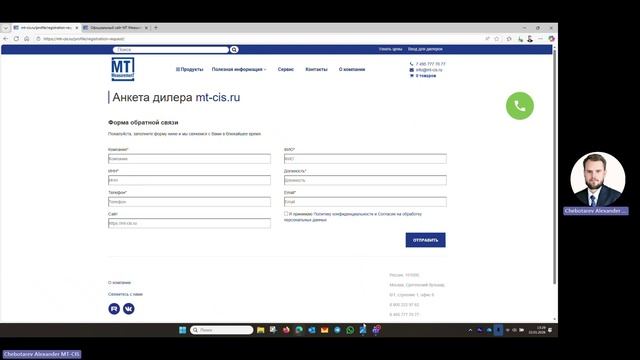Open the browser home icon
The image size is (640, 360).
[27, 39]
